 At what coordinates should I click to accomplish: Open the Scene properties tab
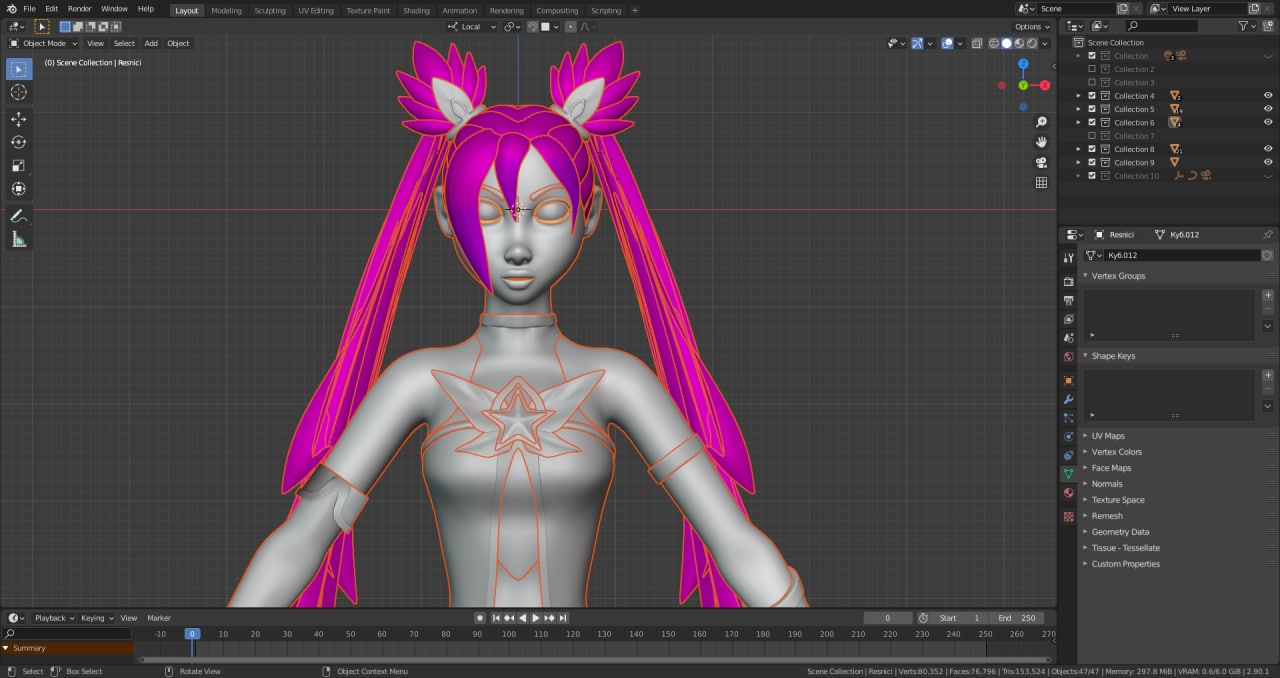point(1068,338)
